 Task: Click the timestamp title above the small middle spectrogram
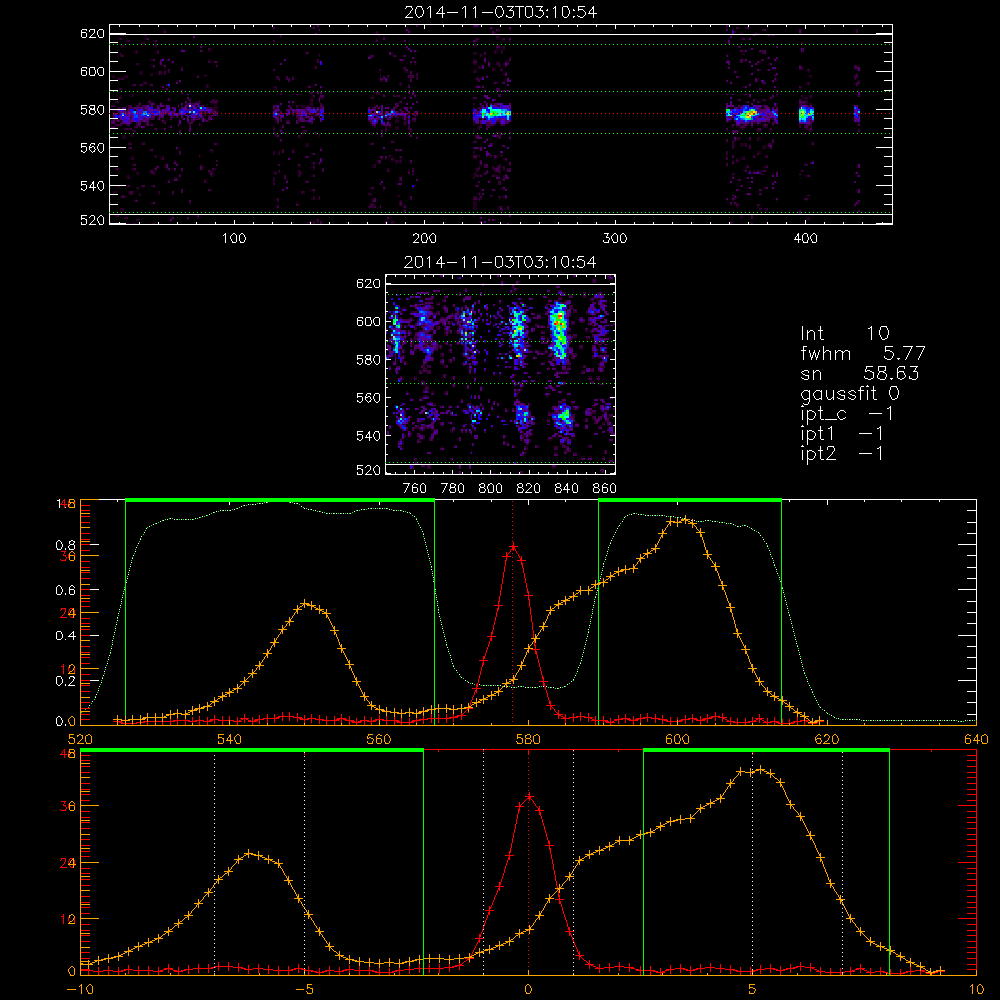[500, 262]
